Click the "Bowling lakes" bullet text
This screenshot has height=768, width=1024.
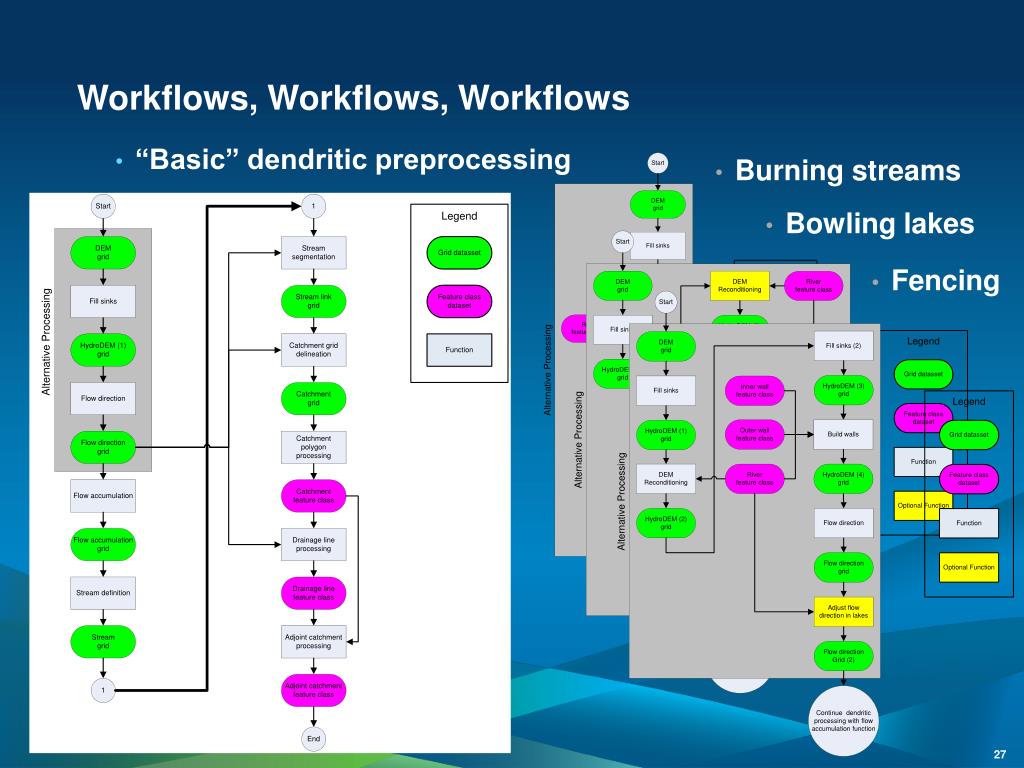[880, 223]
